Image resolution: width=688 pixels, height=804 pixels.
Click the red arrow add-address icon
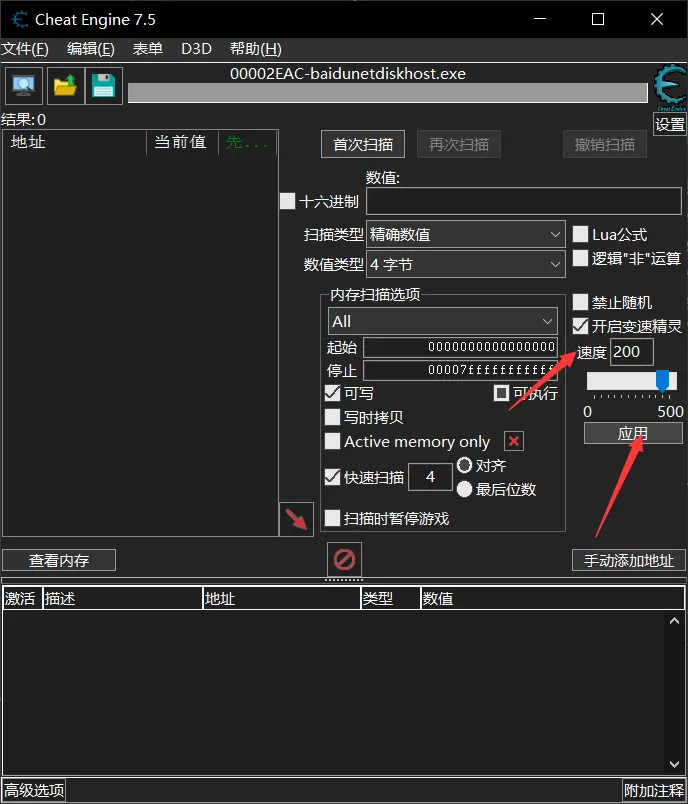(x=296, y=519)
